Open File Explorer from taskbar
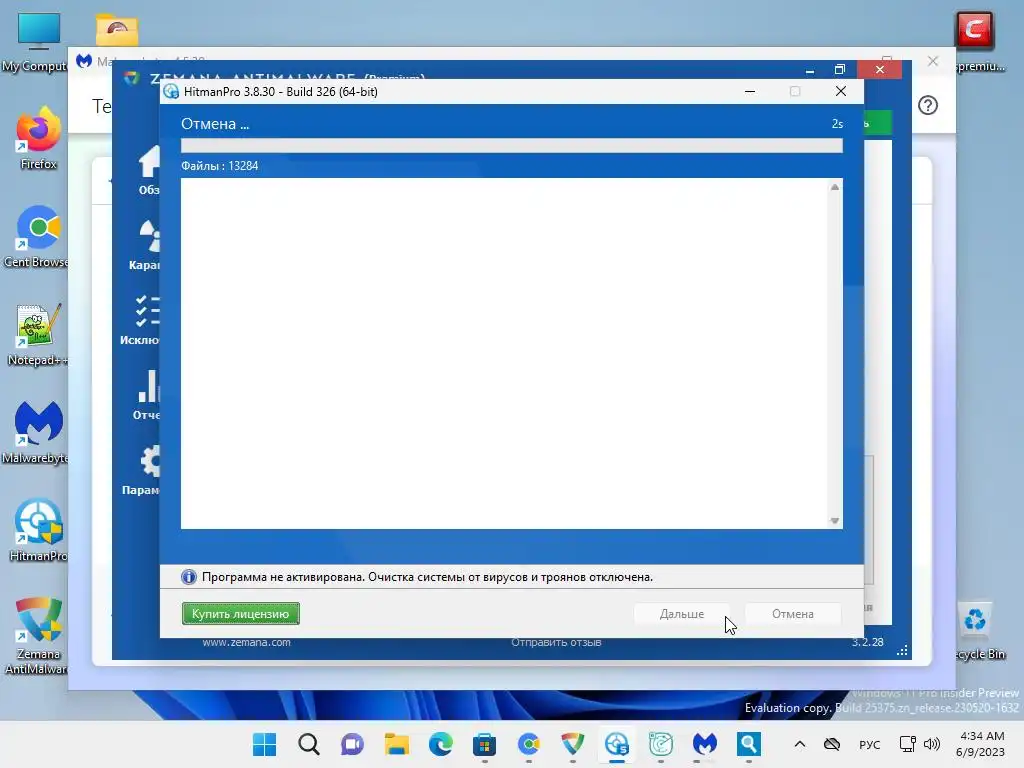Viewport: 1024px width, 768px height. pos(396,744)
